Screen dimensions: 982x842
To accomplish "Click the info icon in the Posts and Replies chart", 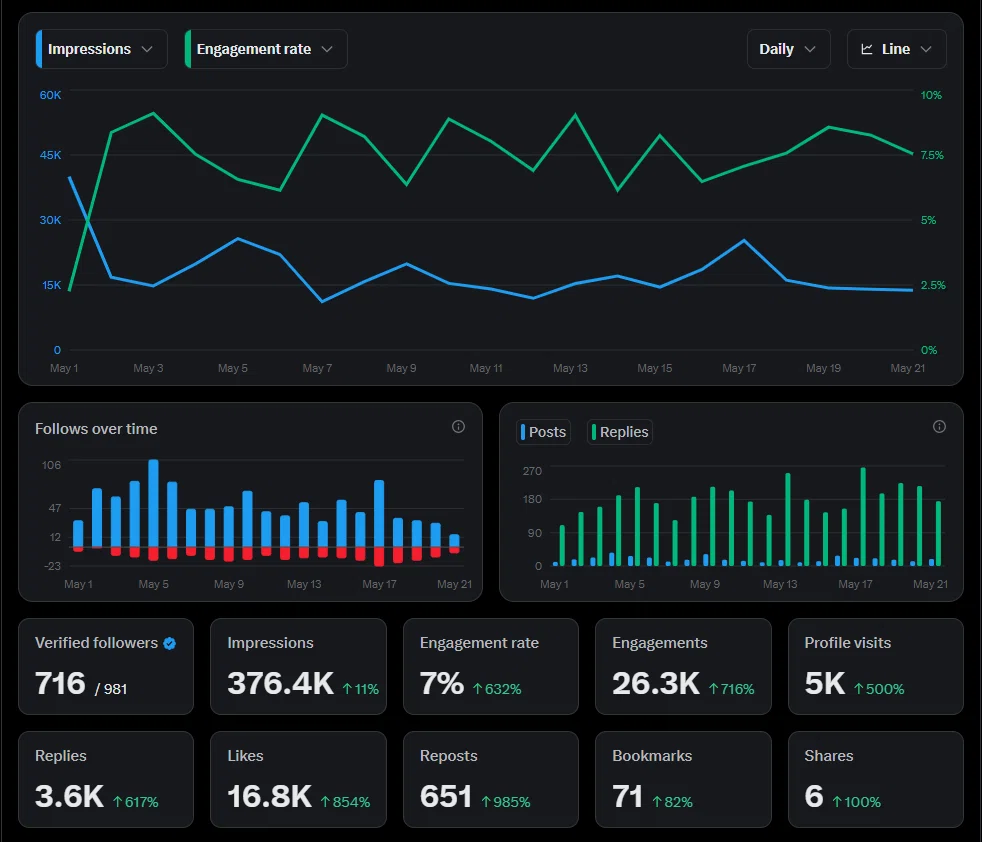I will [939, 427].
